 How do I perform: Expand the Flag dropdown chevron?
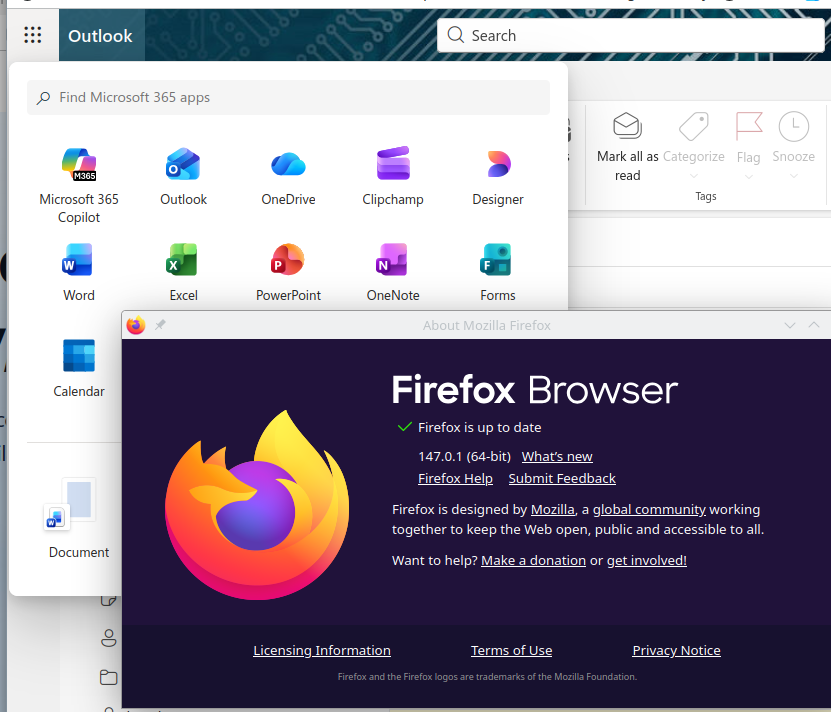click(x=749, y=177)
